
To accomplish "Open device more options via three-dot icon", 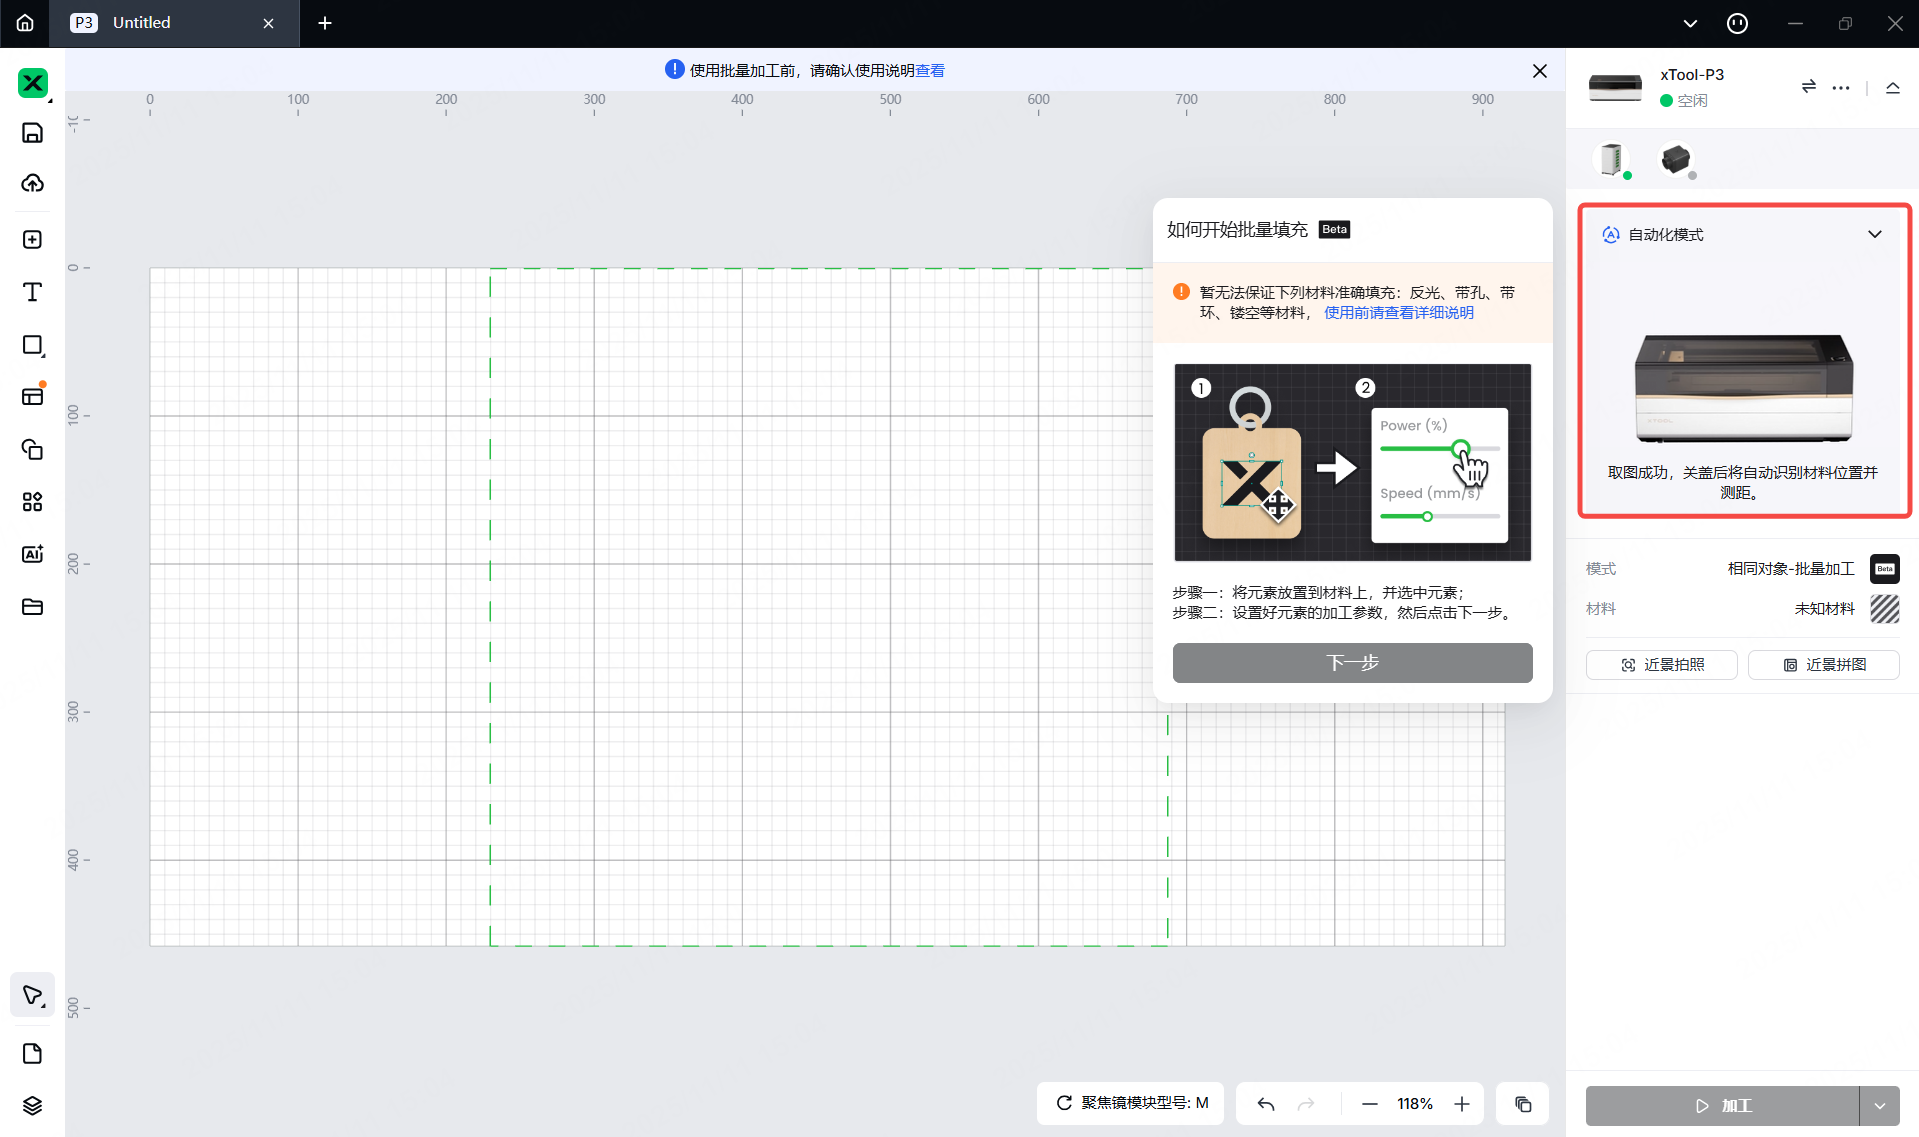I will 1841,87.
